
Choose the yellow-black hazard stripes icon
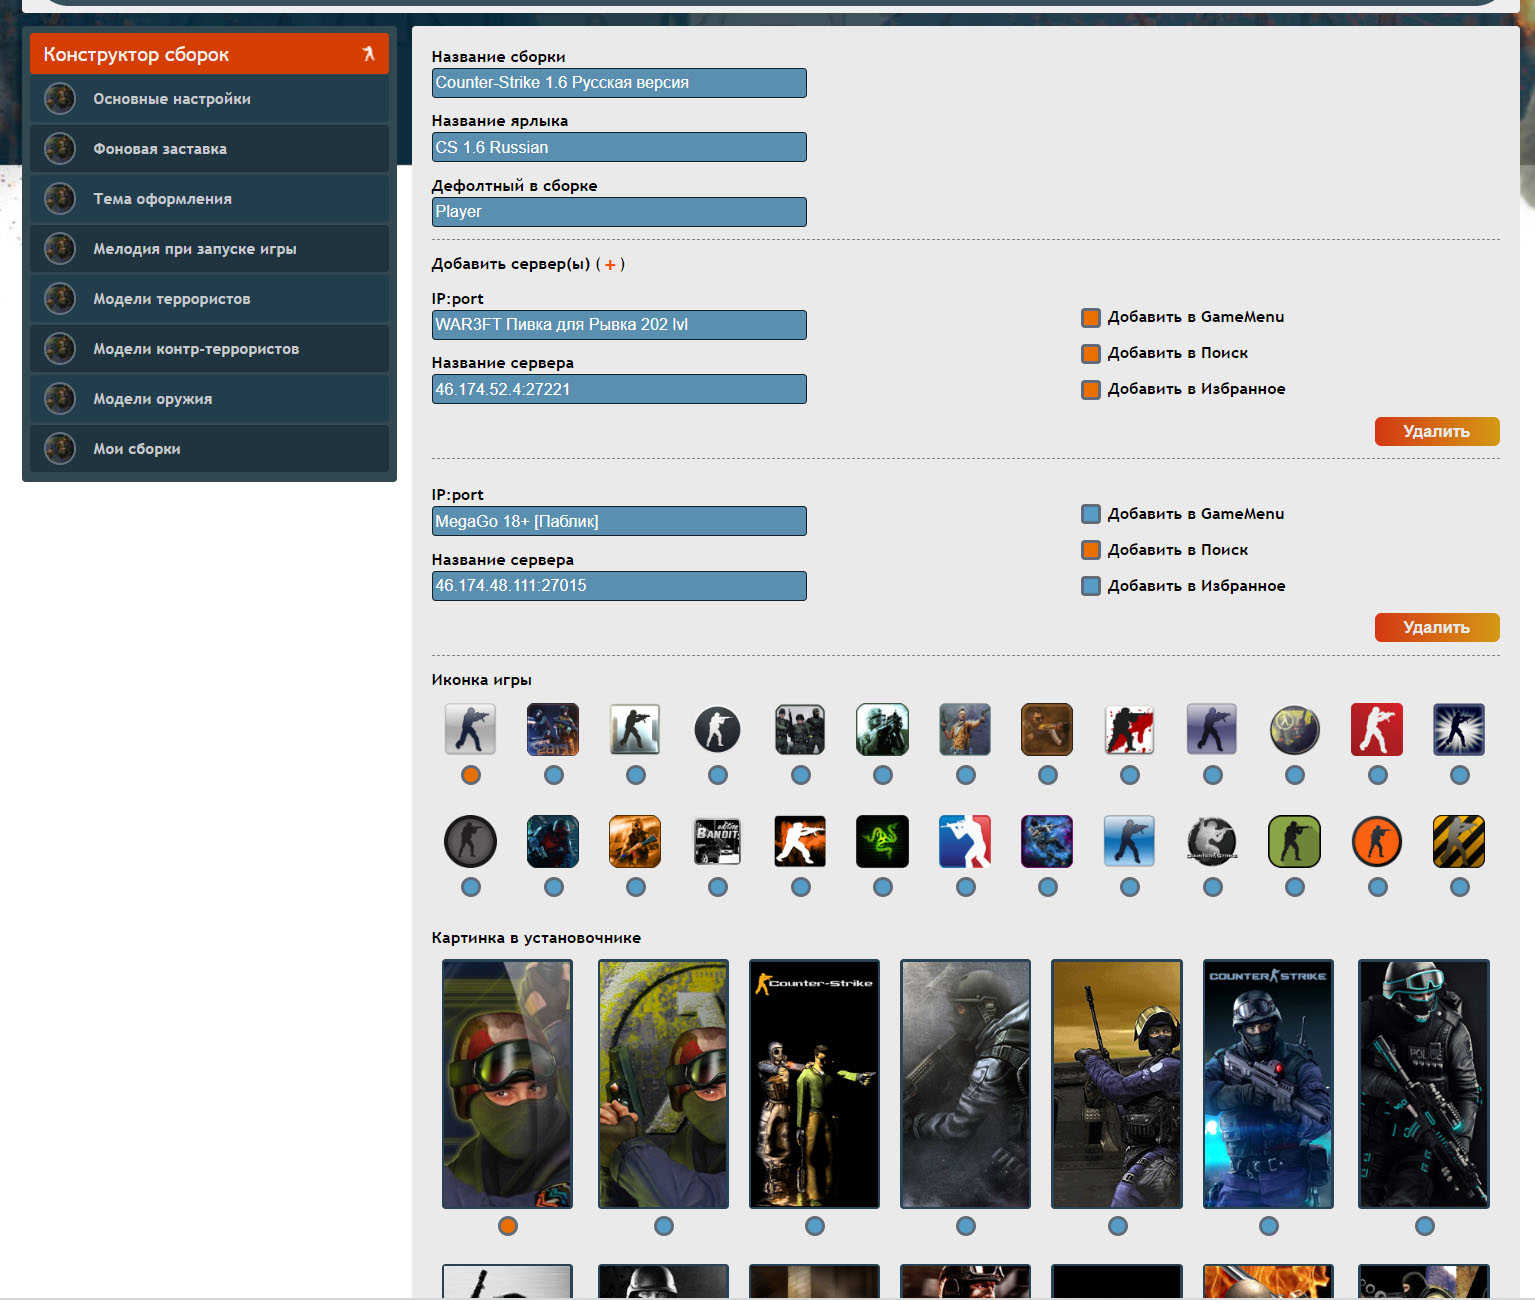pyautogui.click(x=1459, y=841)
